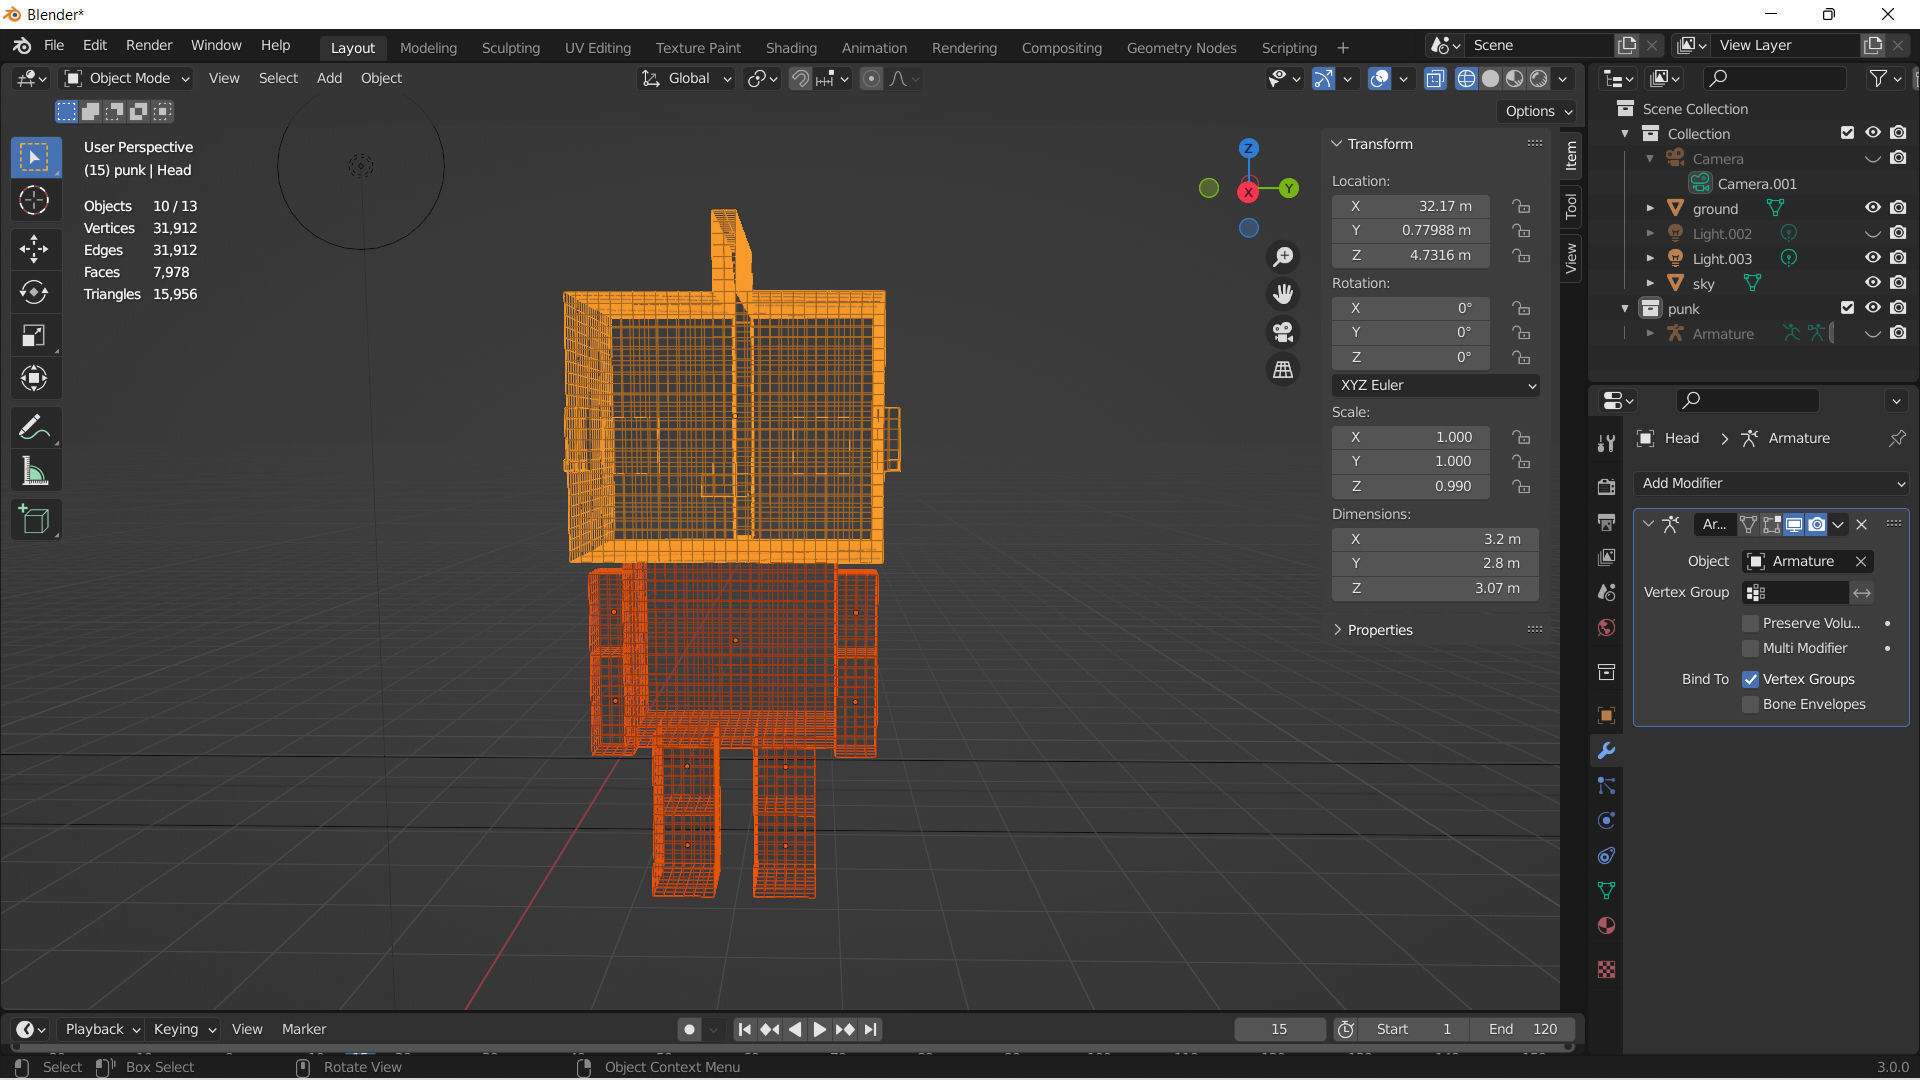
Task: Toggle proportional editing icon
Action: [x=872, y=79]
